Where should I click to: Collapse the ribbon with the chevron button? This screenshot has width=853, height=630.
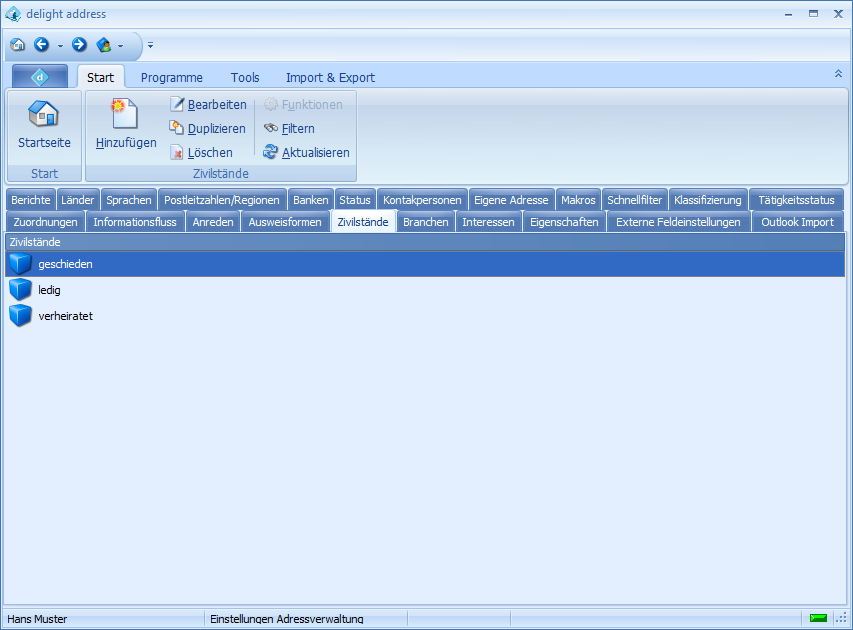tap(838, 74)
